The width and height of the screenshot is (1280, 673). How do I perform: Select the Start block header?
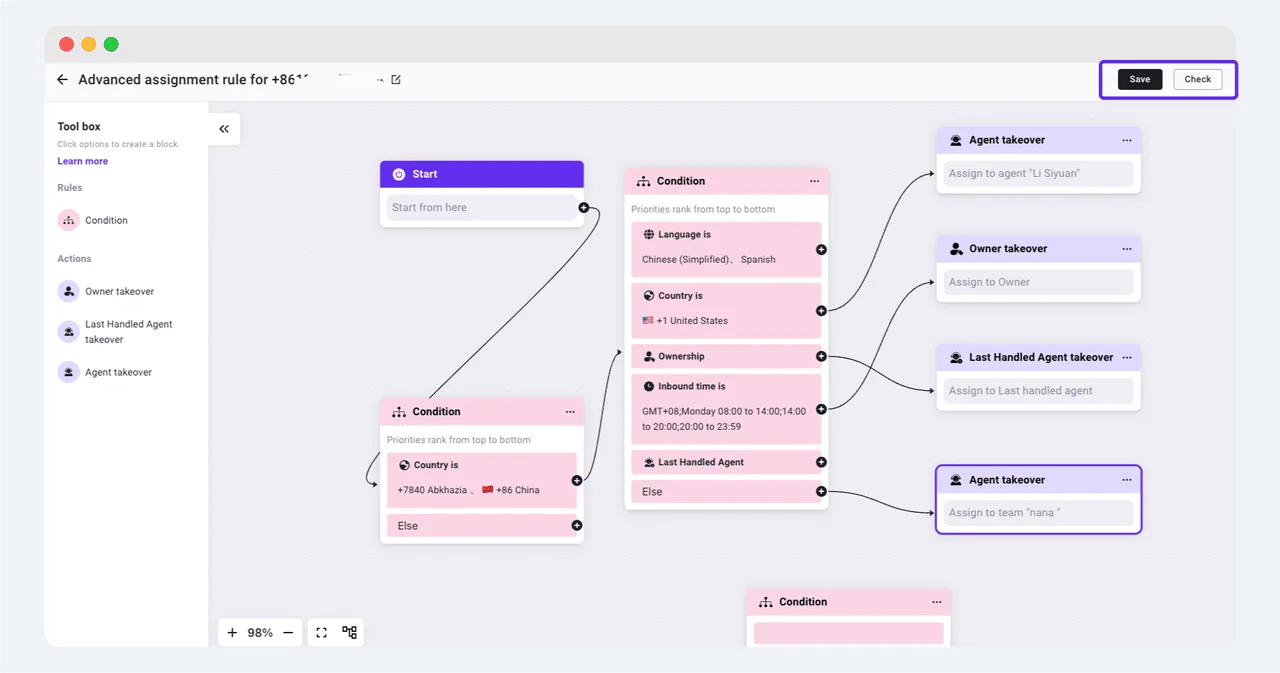482,174
